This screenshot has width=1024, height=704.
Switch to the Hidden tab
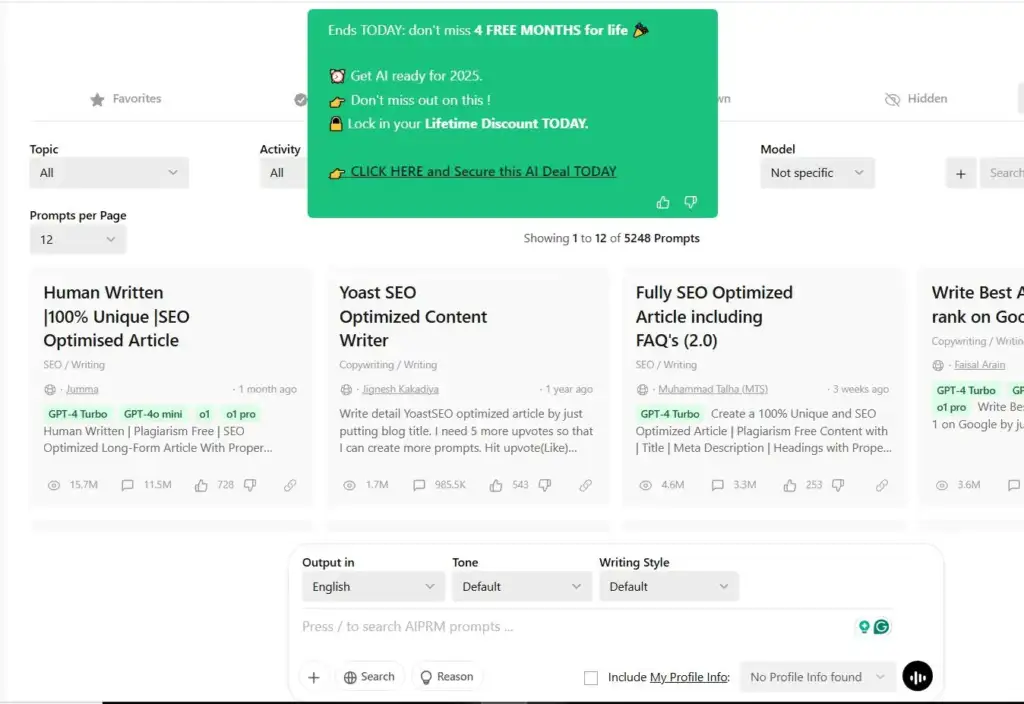[x=916, y=99]
